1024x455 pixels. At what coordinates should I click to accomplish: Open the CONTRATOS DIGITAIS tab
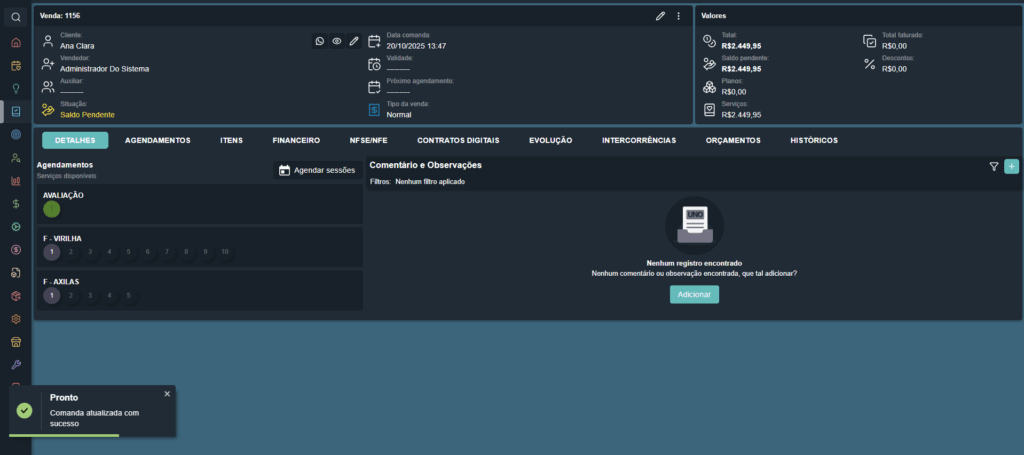[458, 140]
